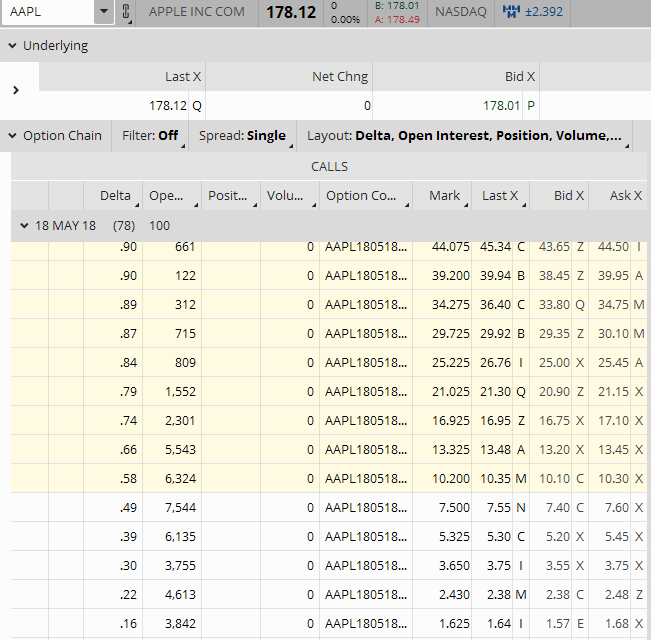
Task: Click the bid price 3.55
Action: (558, 566)
